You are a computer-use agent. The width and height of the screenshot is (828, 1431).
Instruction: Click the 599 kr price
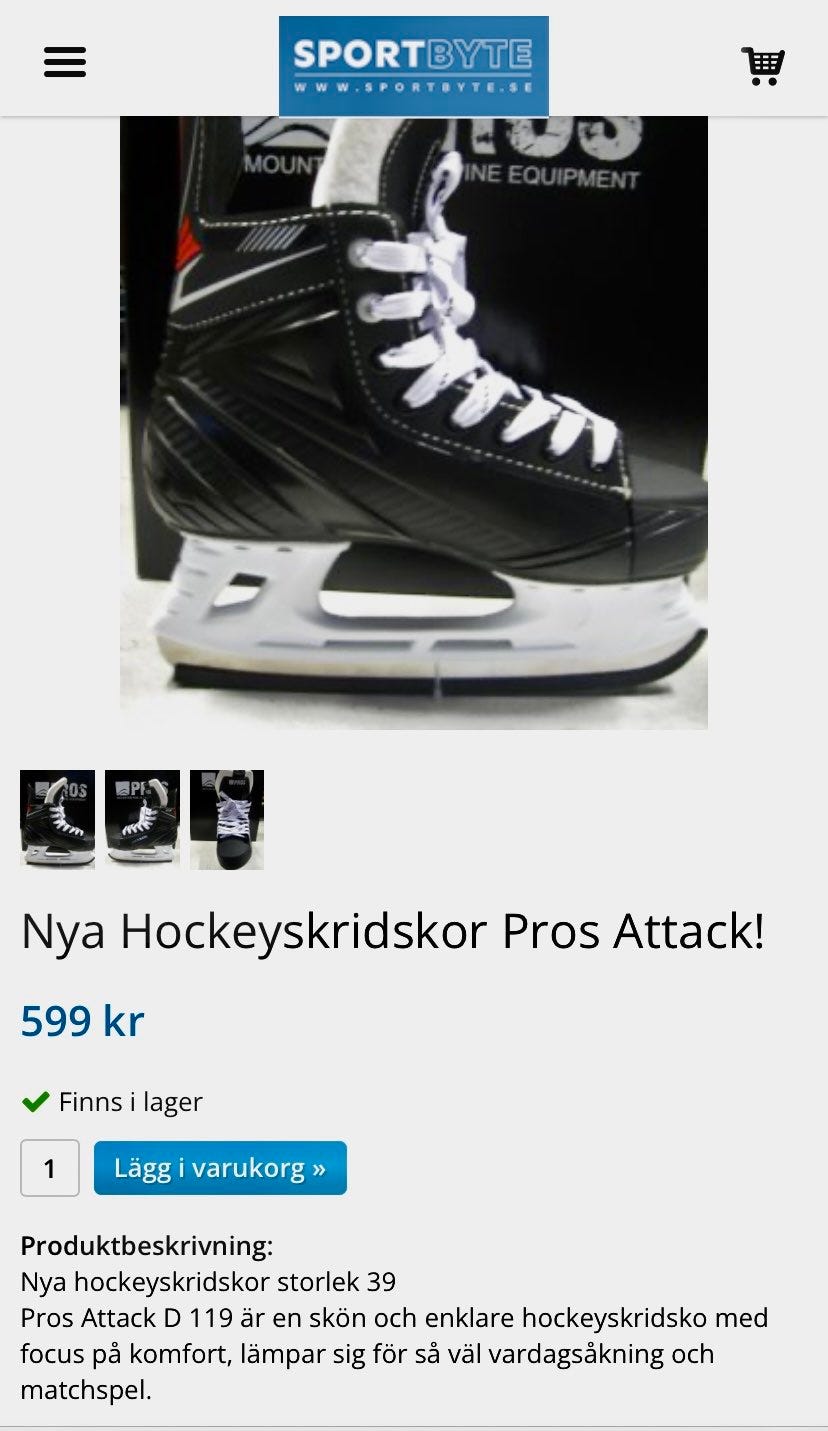(x=83, y=1021)
